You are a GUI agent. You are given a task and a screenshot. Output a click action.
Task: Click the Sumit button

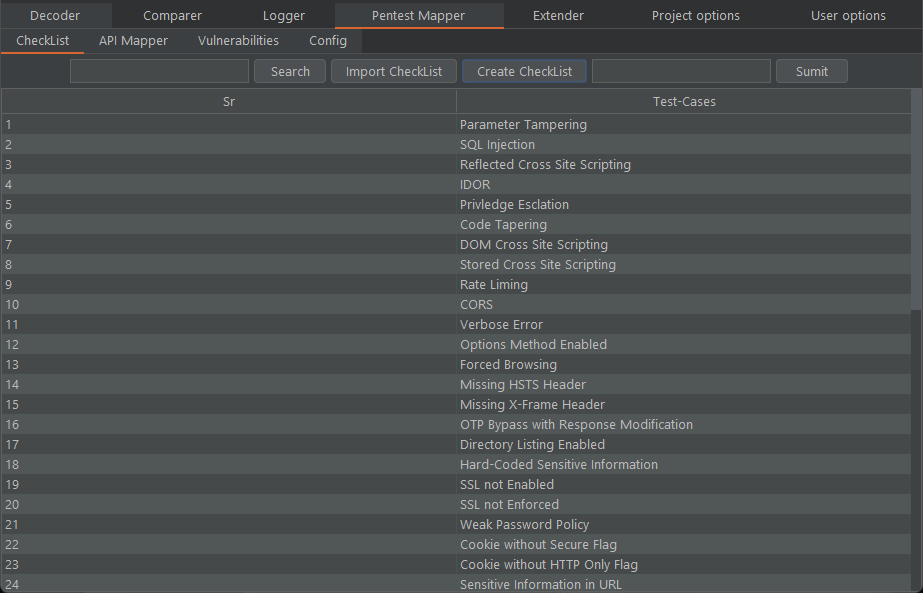pos(812,71)
